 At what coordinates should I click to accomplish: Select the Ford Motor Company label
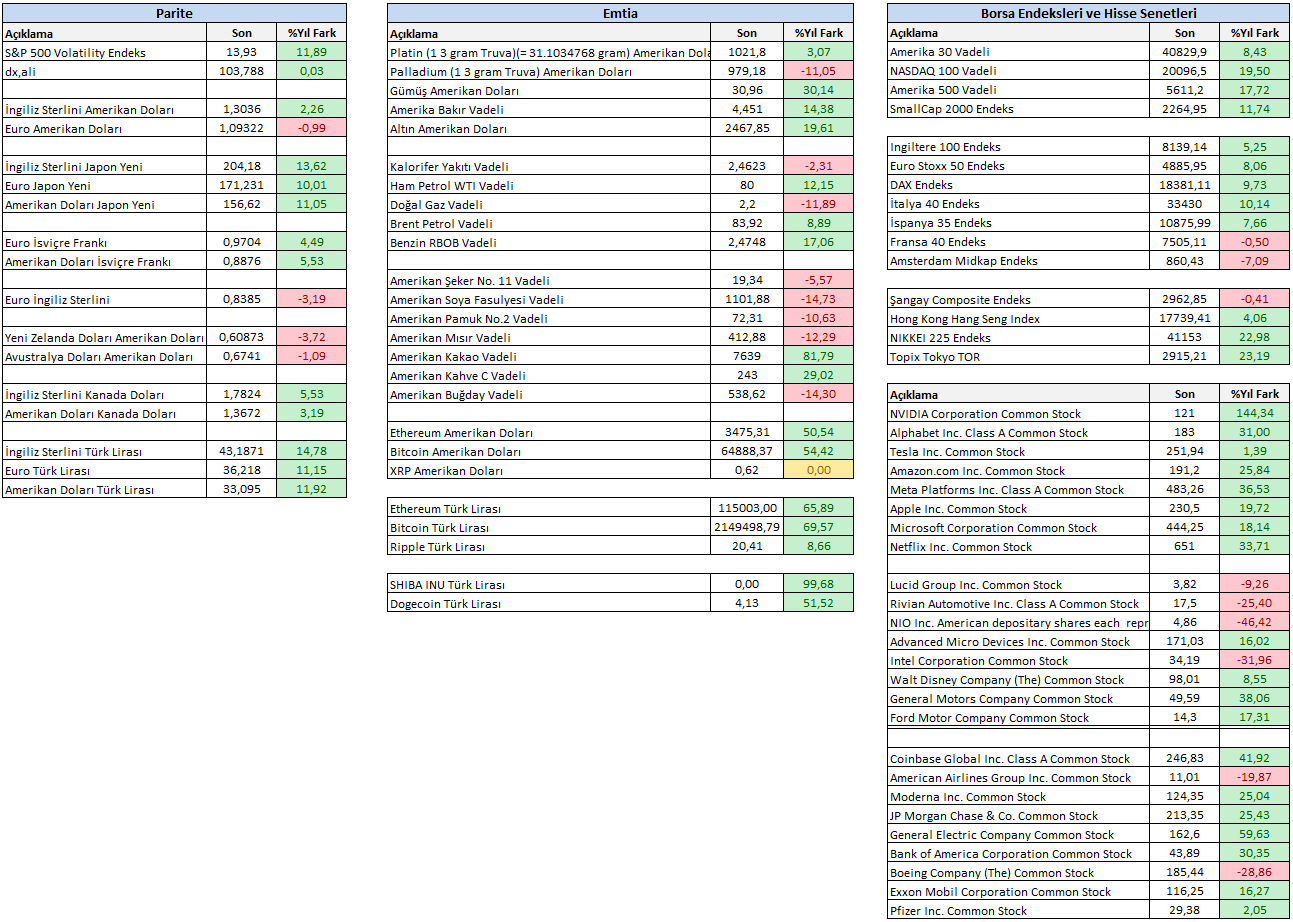(x=1018, y=717)
